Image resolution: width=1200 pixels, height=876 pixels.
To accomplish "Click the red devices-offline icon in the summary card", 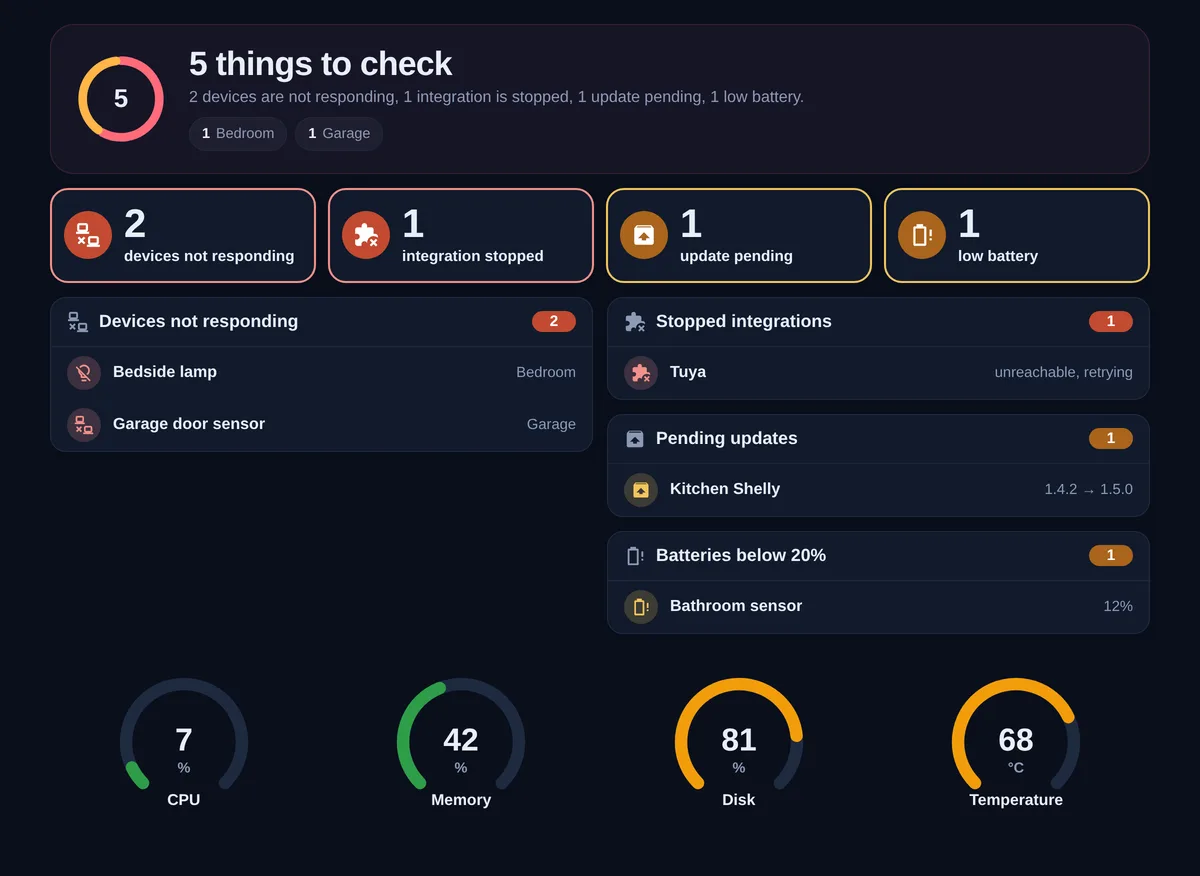I will point(88,235).
